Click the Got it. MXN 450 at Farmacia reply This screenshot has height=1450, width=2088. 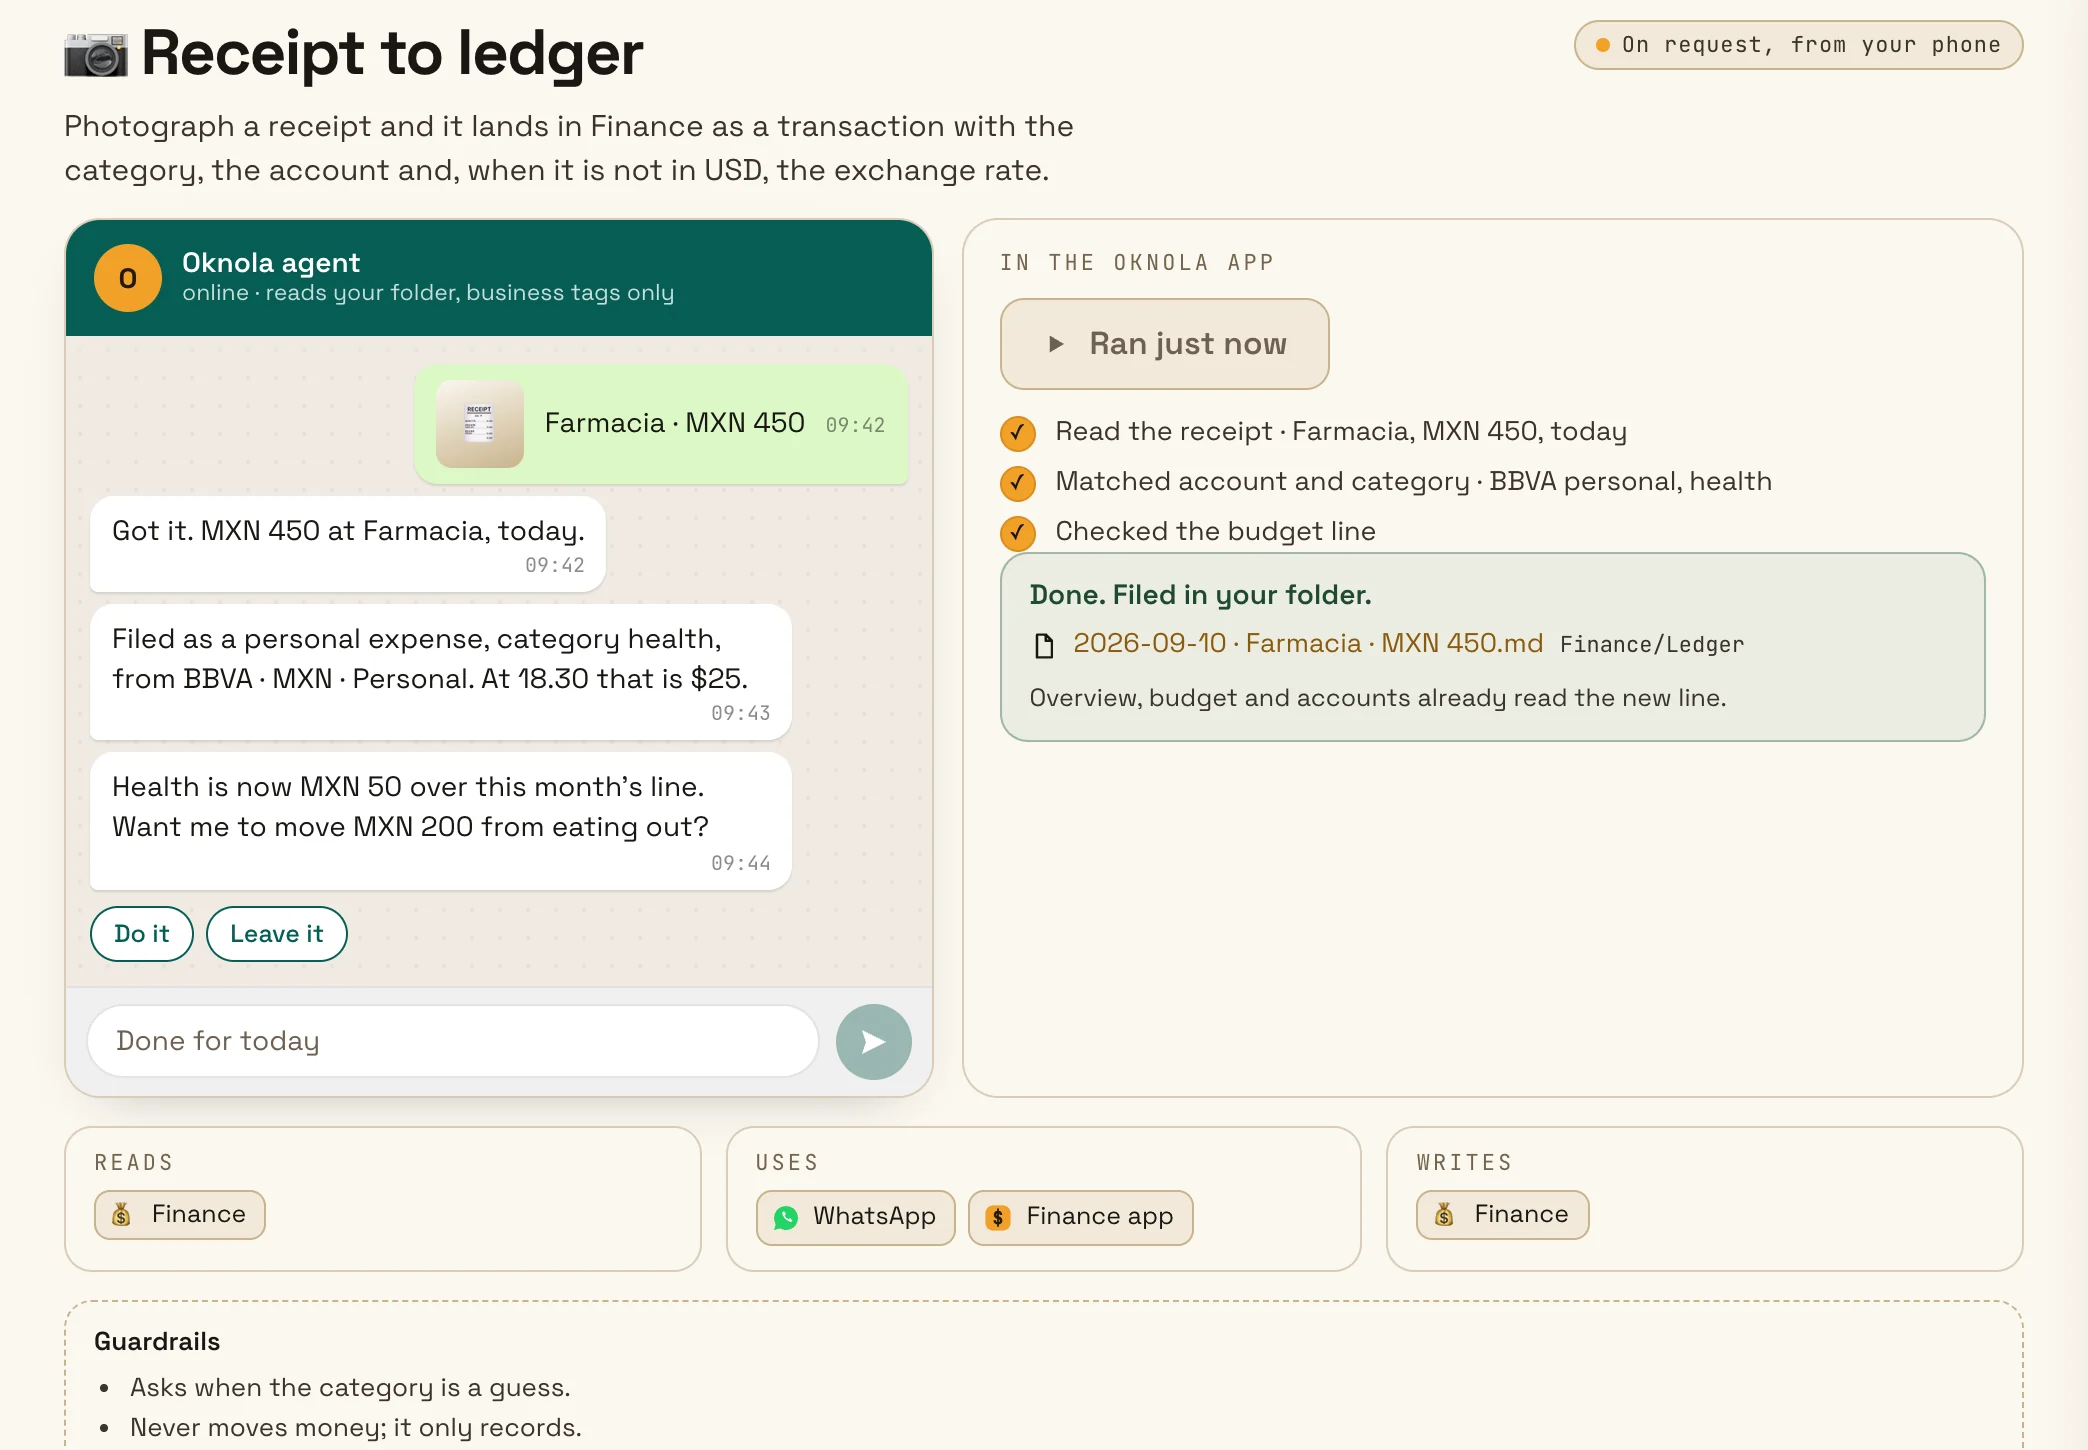(x=348, y=544)
